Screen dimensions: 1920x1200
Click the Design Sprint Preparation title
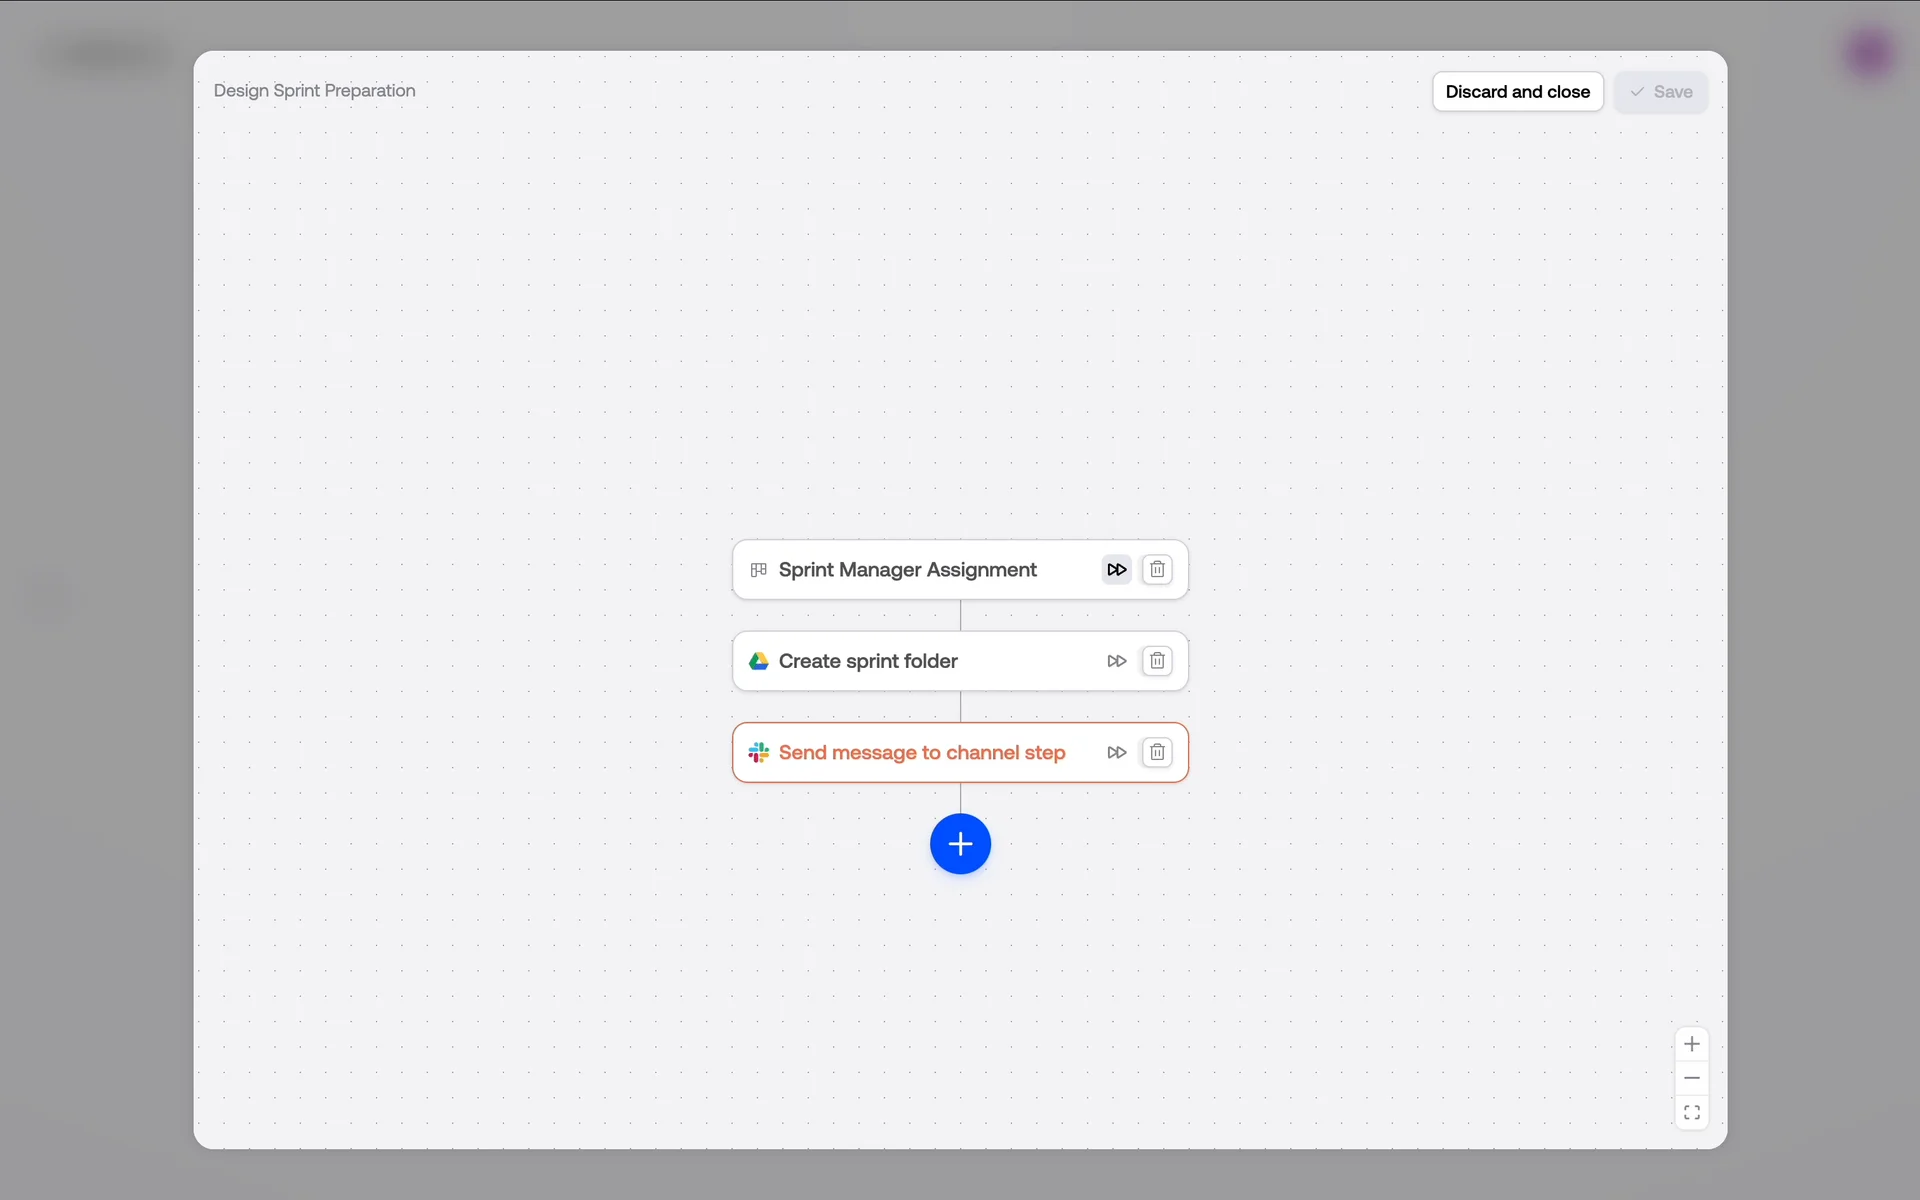314,91
